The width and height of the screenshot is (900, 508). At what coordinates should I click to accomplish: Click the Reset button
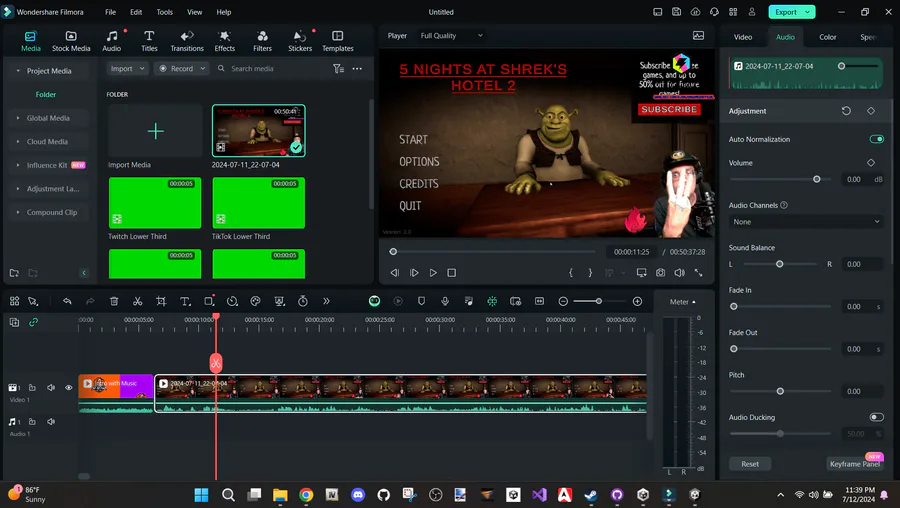750,464
